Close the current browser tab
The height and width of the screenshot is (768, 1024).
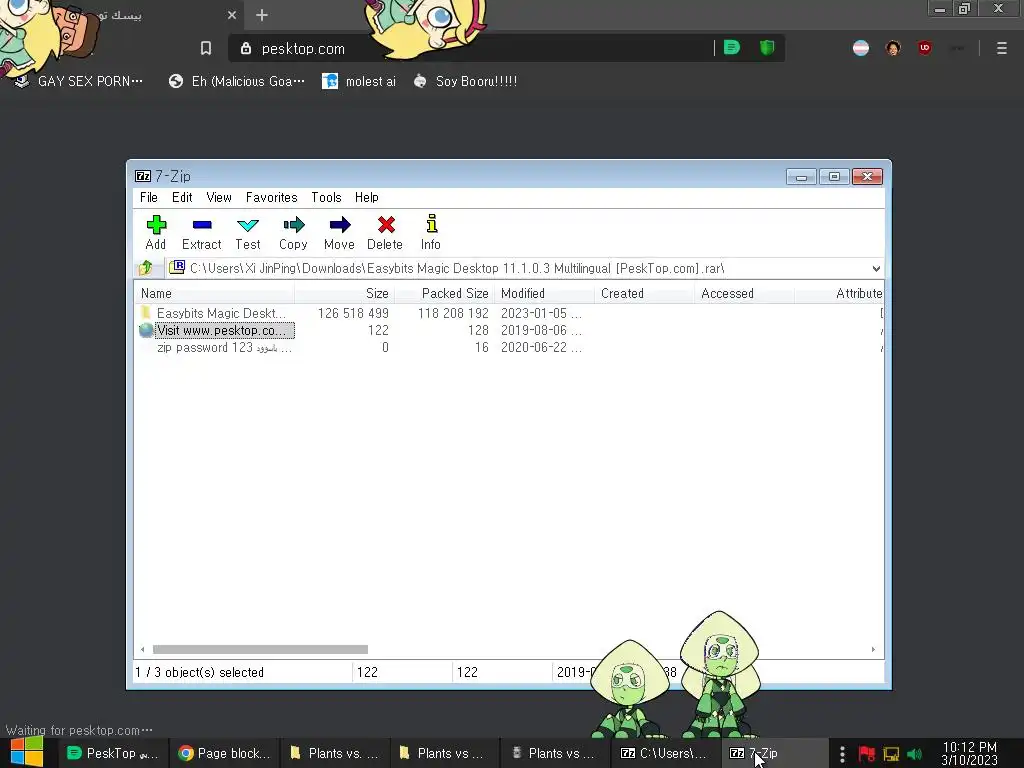coord(232,15)
